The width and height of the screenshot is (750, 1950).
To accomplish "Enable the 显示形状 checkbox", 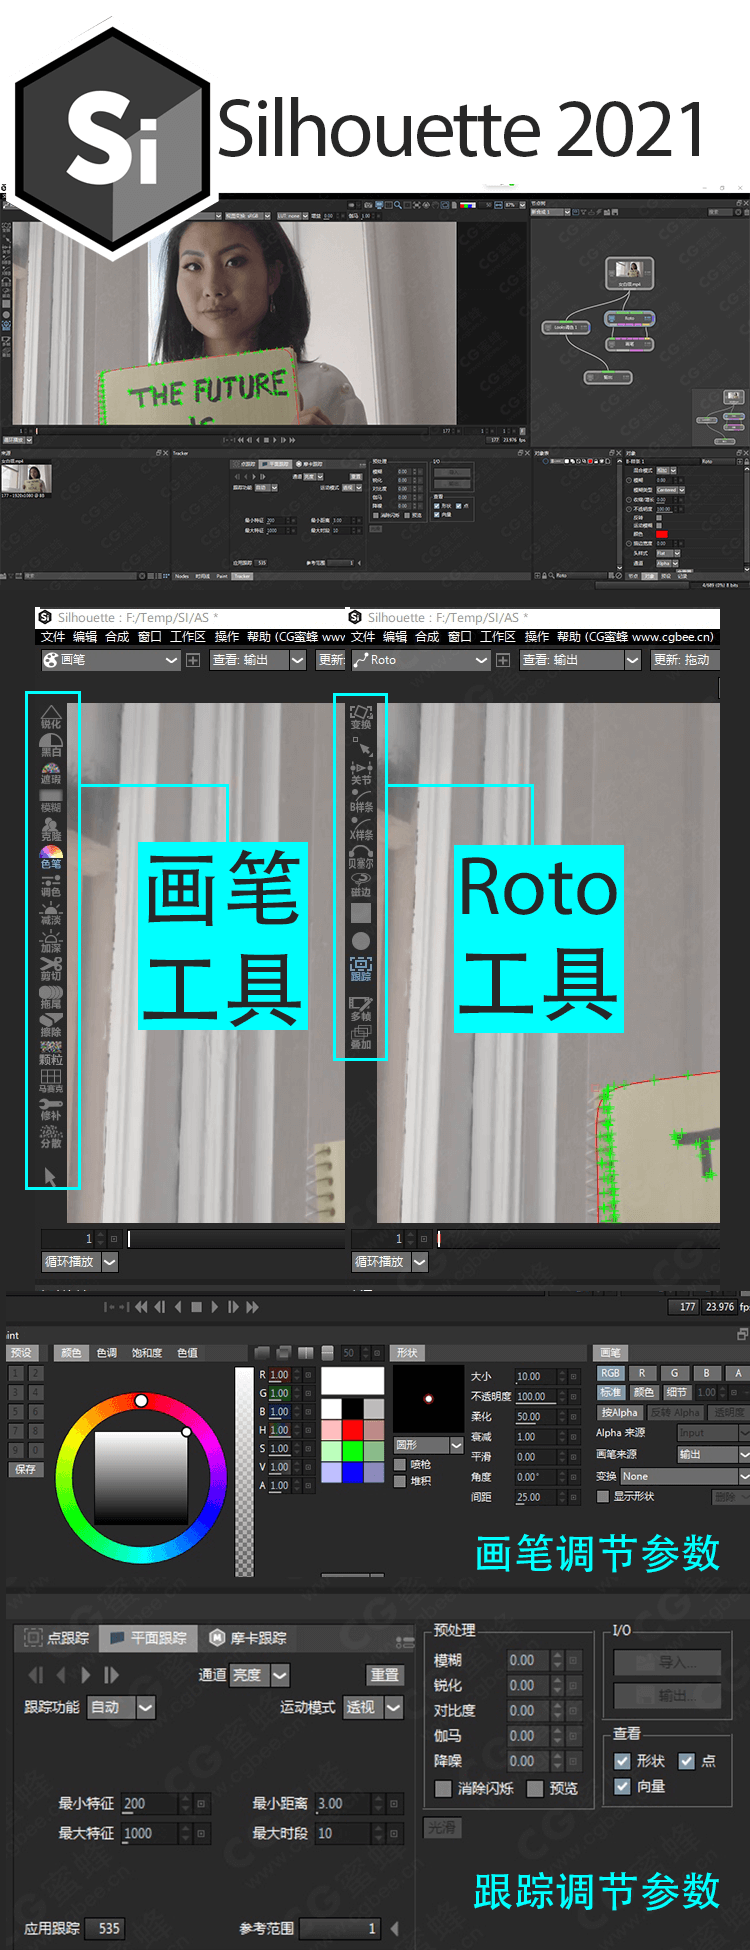I will [603, 1496].
